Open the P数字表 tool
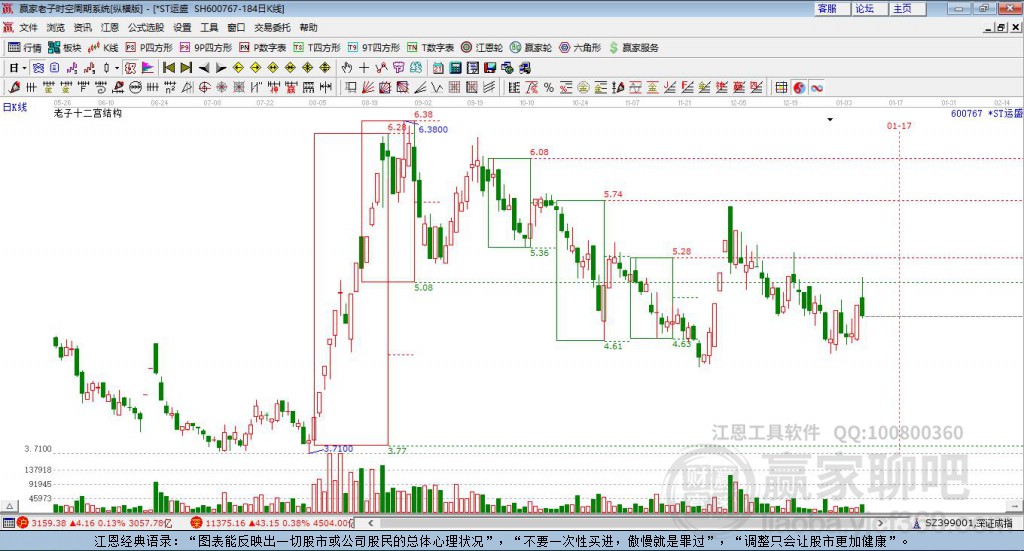Viewport: 1024px width, 551px height. click(263, 48)
